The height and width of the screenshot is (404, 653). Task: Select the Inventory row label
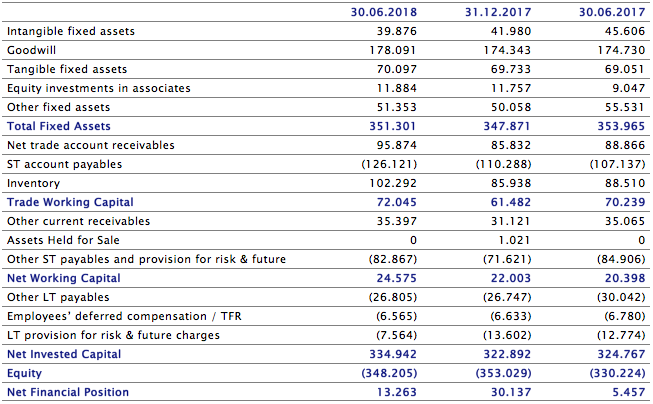pyautogui.click(x=33, y=183)
